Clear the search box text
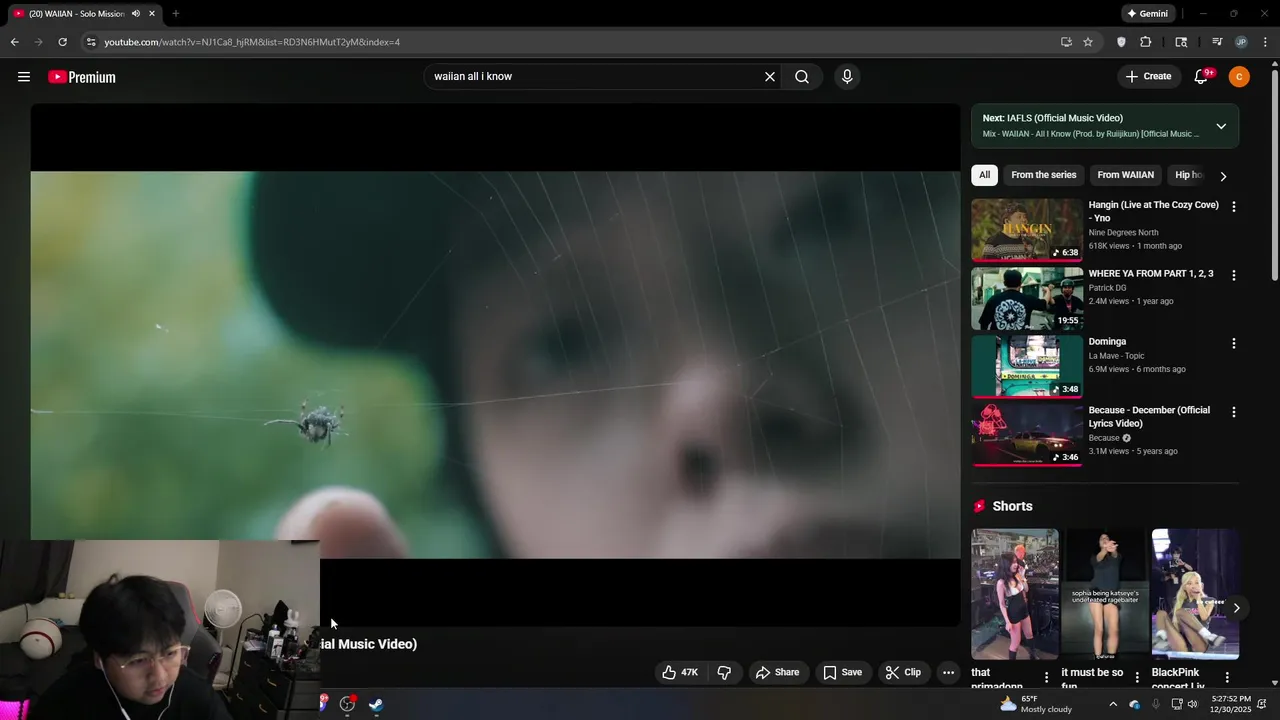Screen dimensions: 1280x720 coord(770,77)
